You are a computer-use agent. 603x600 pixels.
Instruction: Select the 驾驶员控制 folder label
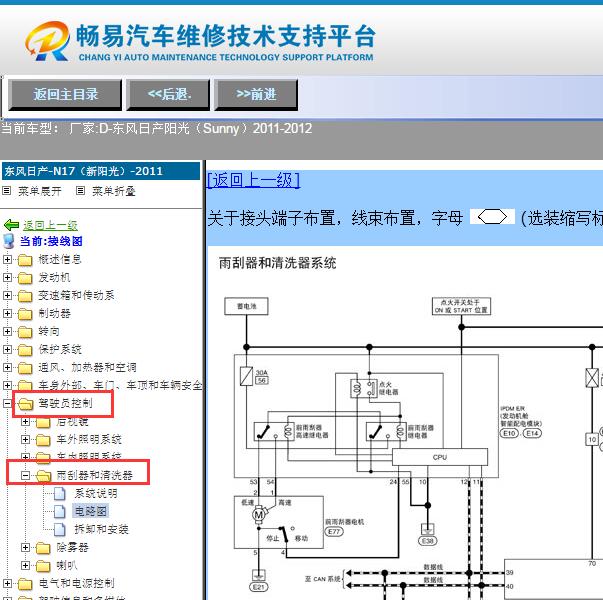(x=65, y=403)
